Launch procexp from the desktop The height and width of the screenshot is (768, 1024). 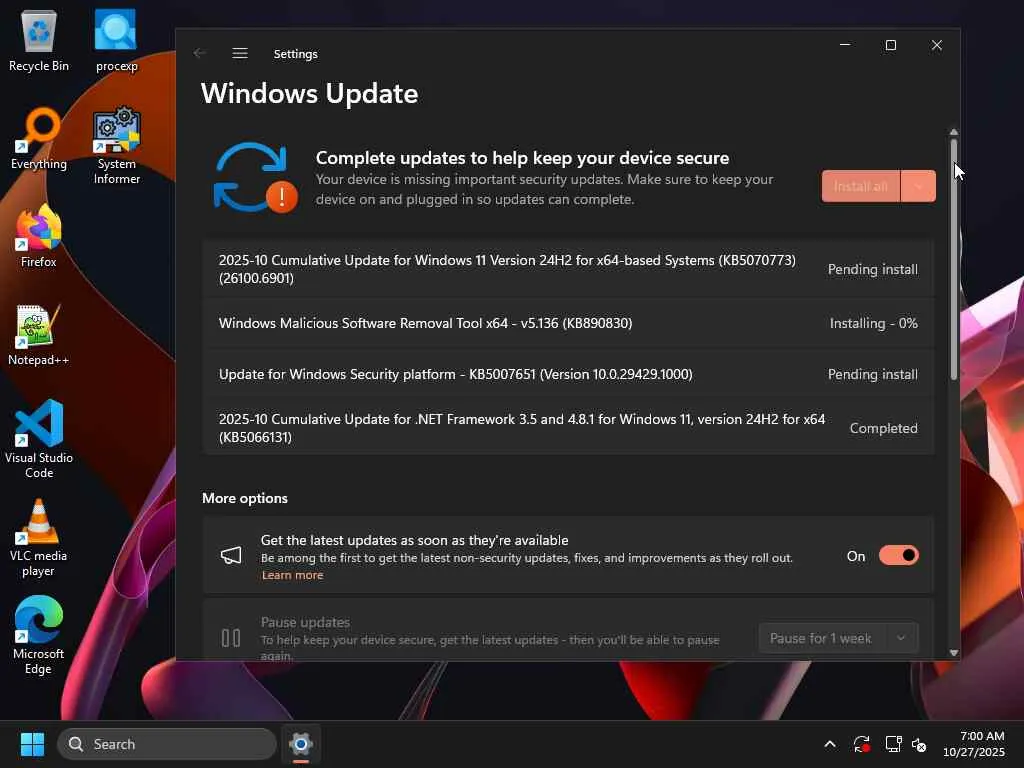[116, 40]
